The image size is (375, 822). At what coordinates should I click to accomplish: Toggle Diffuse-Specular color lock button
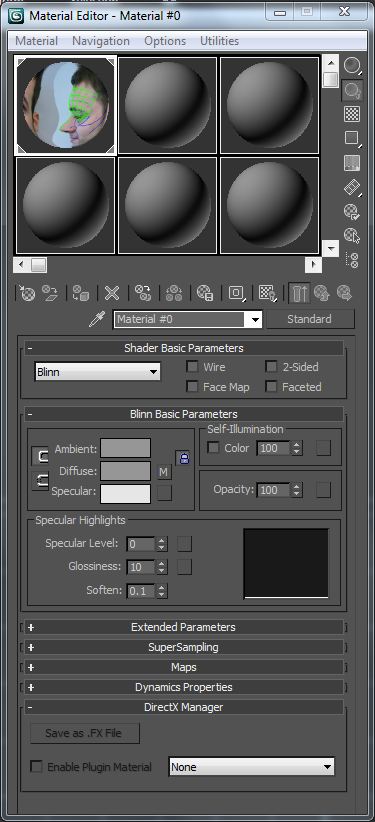[40, 481]
